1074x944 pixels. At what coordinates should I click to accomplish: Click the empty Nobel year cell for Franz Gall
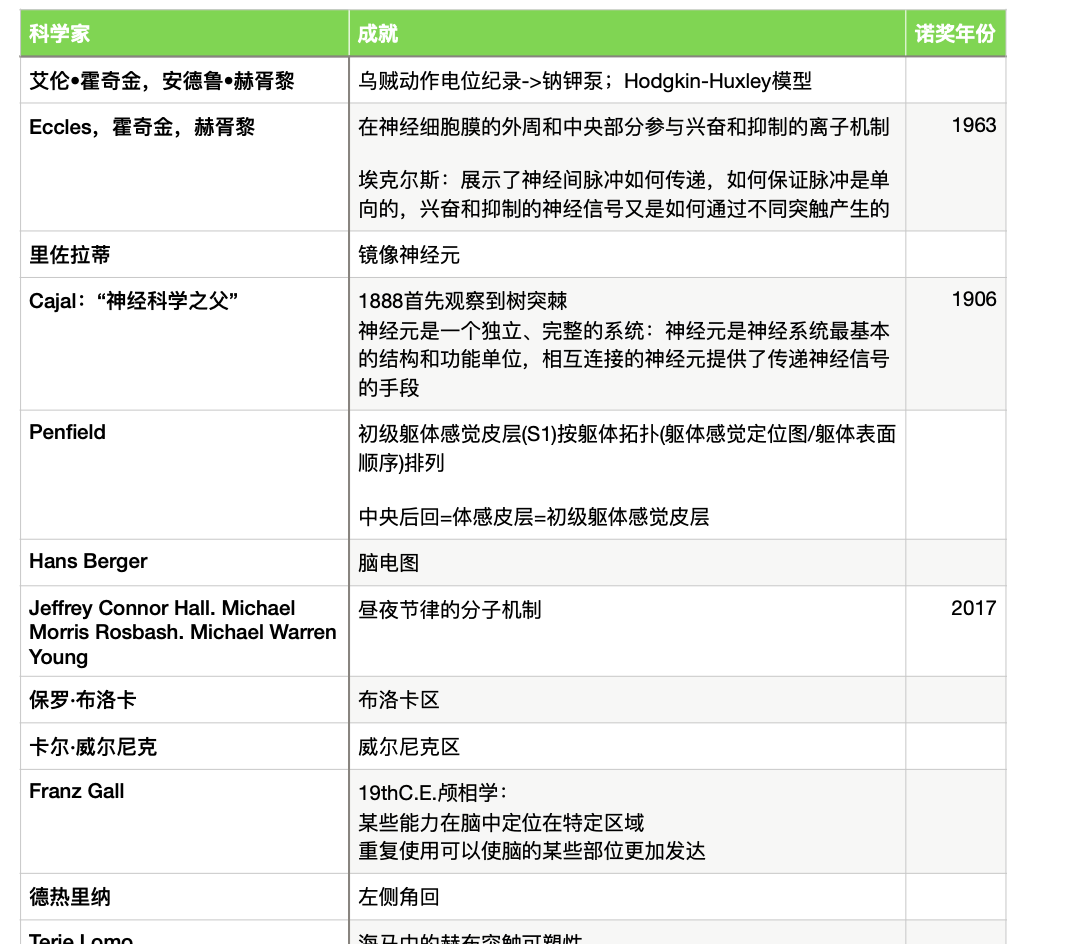956,821
